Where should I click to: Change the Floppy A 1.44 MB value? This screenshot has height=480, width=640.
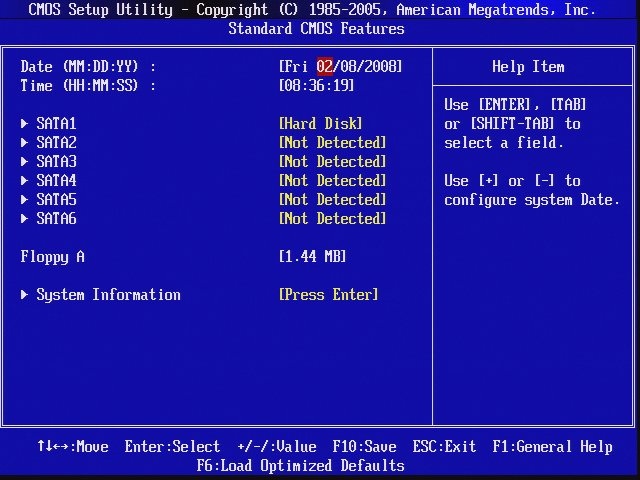[312, 257]
